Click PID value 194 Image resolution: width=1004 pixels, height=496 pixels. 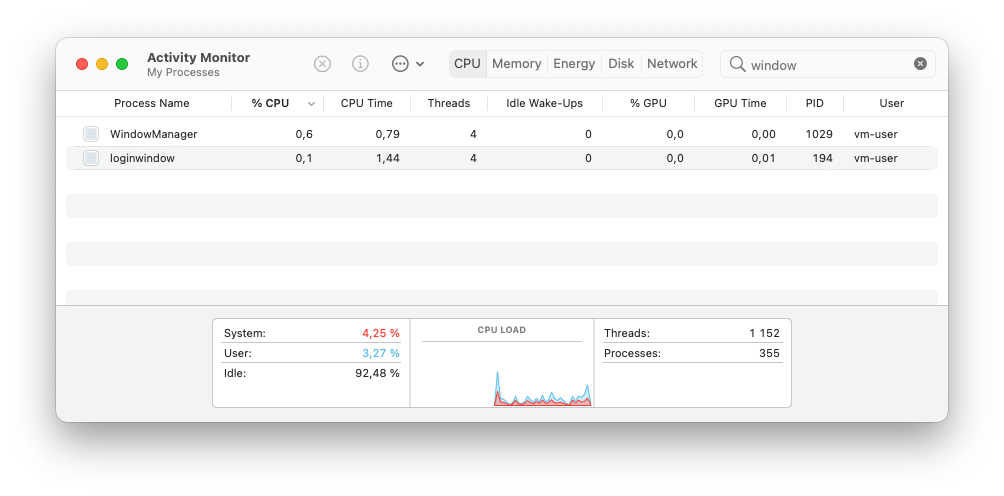click(823, 158)
